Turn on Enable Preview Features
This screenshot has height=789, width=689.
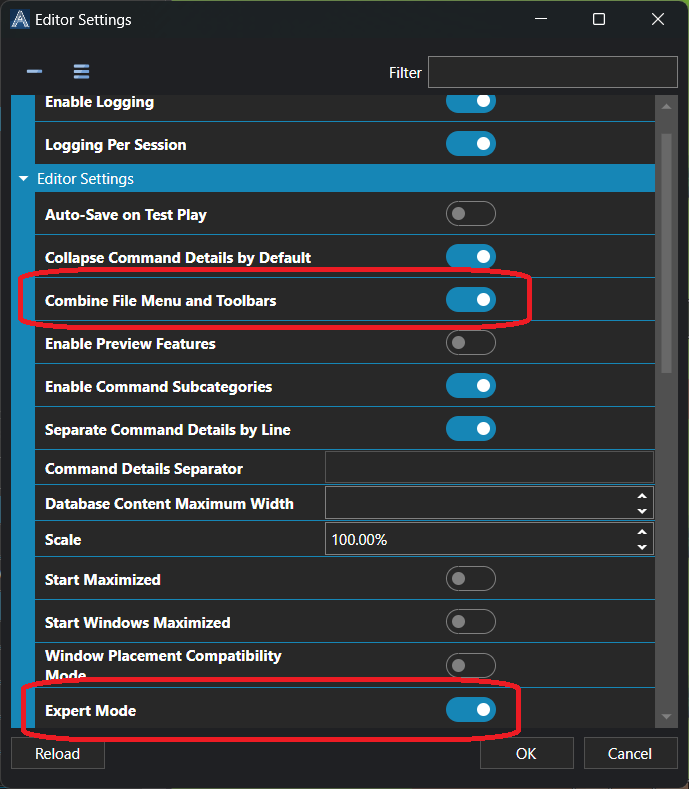click(470, 343)
